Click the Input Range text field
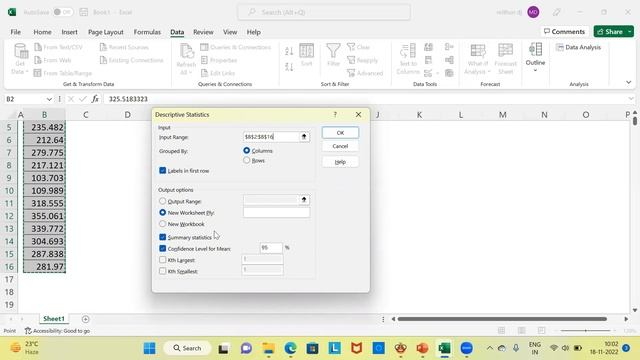Screen dimensions: 640x360 pyautogui.click(x=271, y=137)
